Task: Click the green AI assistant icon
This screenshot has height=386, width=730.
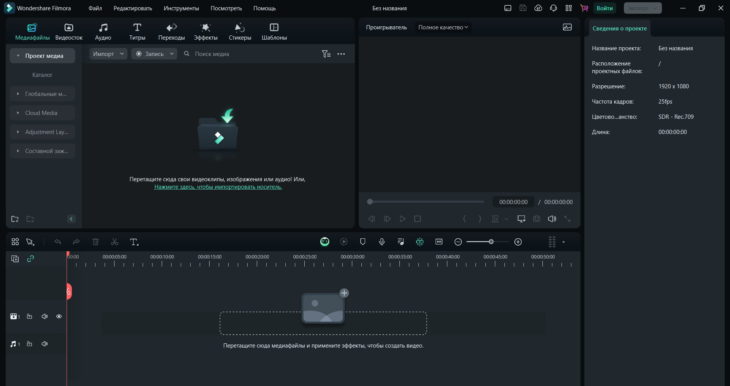Action: click(x=325, y=242)
